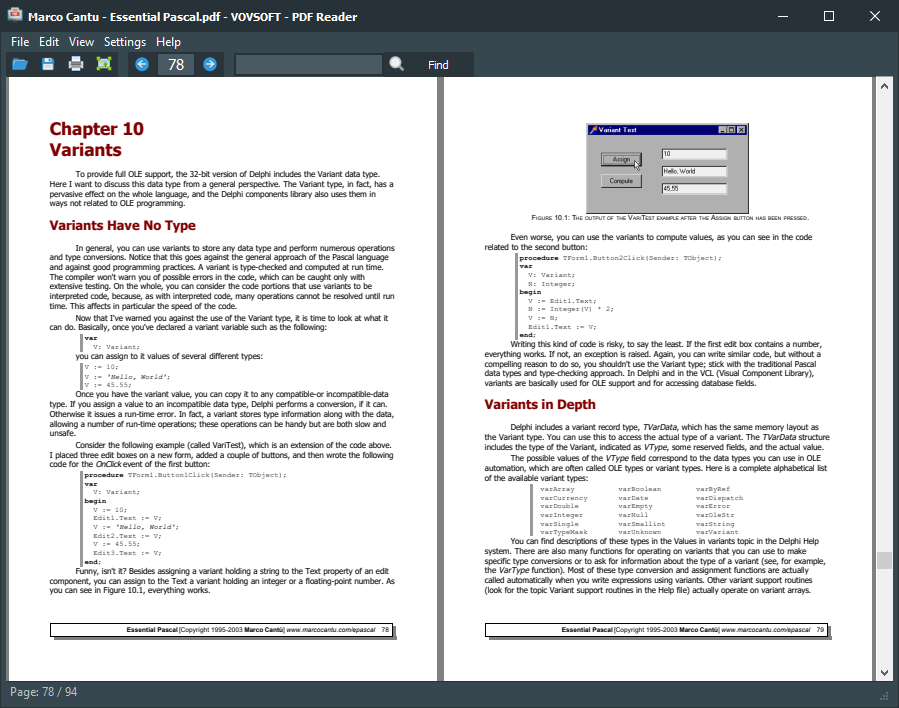Click the magnifying glass search icon
The height and width of the screenshot is (708, 899).
click(x=397, y=64)
